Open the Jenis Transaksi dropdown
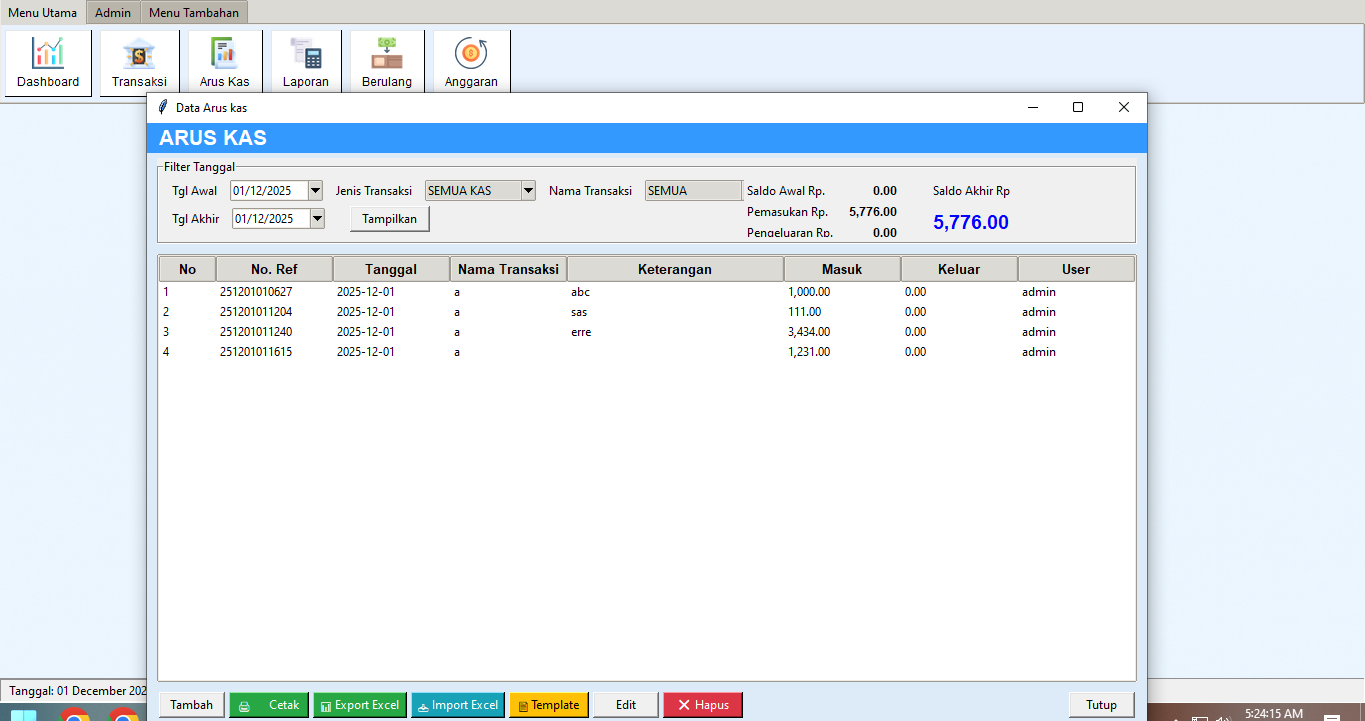Screen dimensions: 1365x721 [x=528, y=191]
